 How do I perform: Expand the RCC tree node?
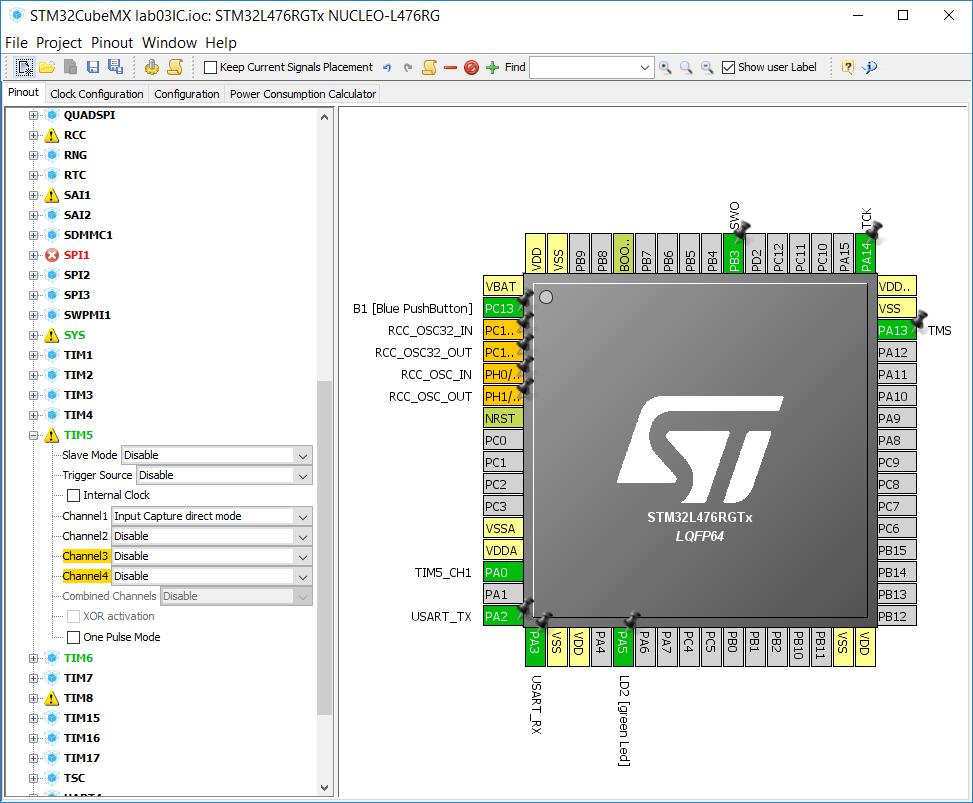(34, 135)
